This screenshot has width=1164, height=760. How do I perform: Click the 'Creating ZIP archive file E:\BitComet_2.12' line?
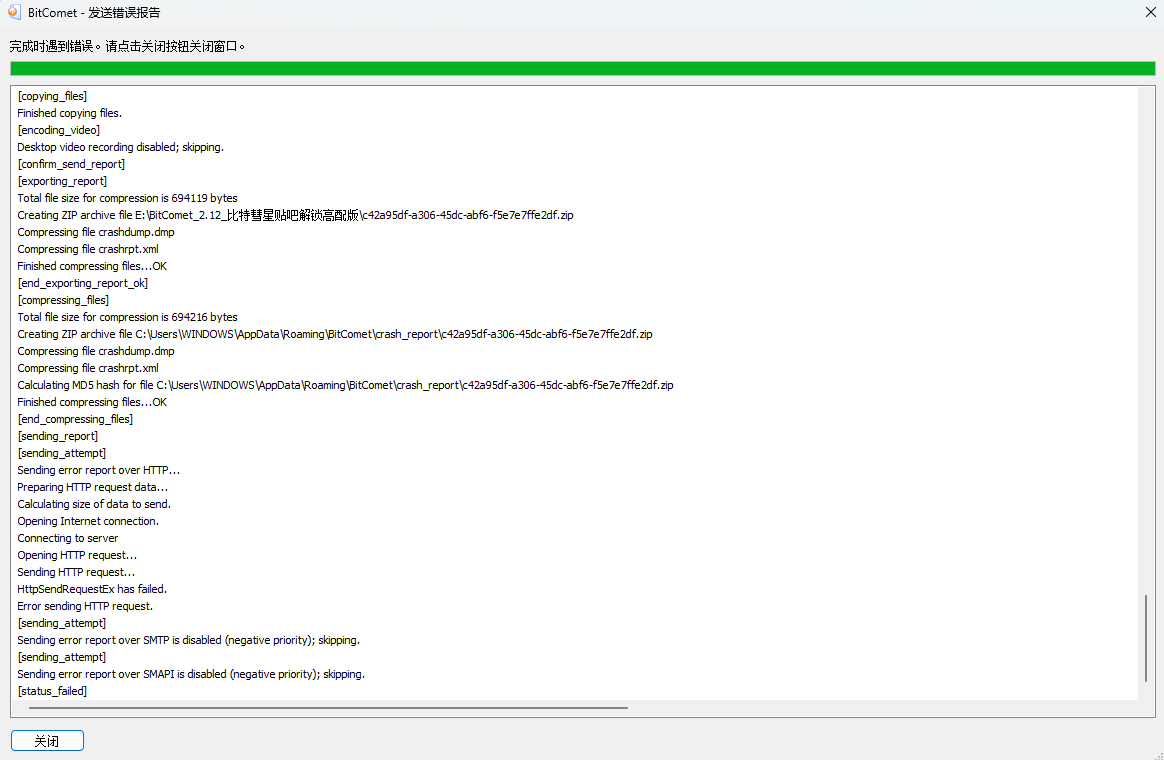pyautogui.click(x=295, y=215)
